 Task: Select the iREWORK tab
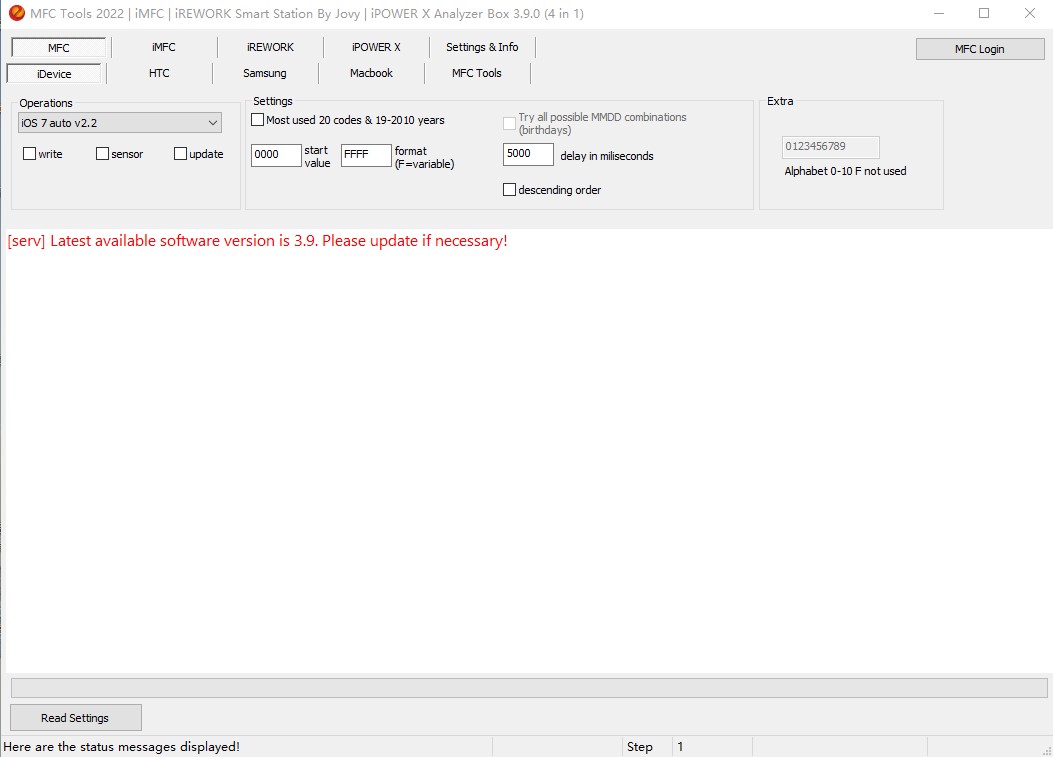click(270, 48)
